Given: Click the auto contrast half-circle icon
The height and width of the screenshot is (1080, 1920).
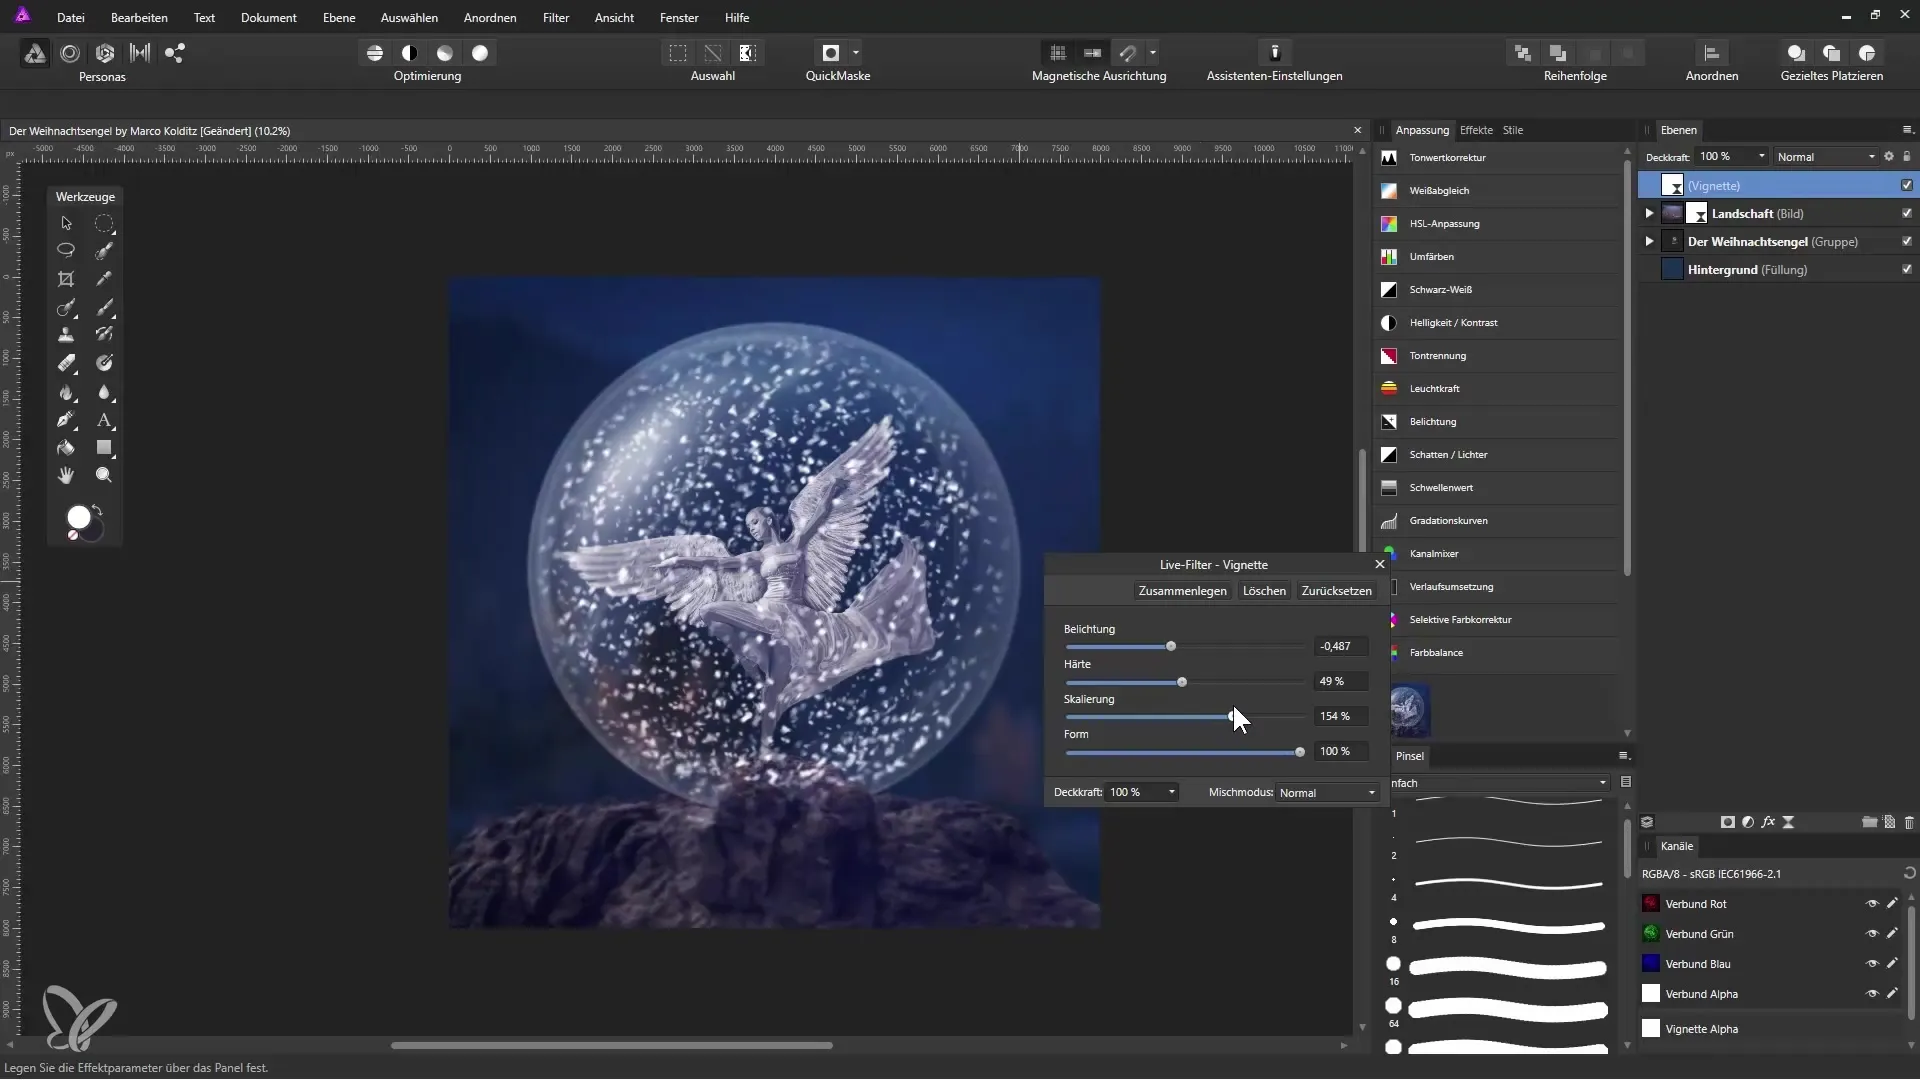Looking at the screenshot, I should click(x=410, y=53).
